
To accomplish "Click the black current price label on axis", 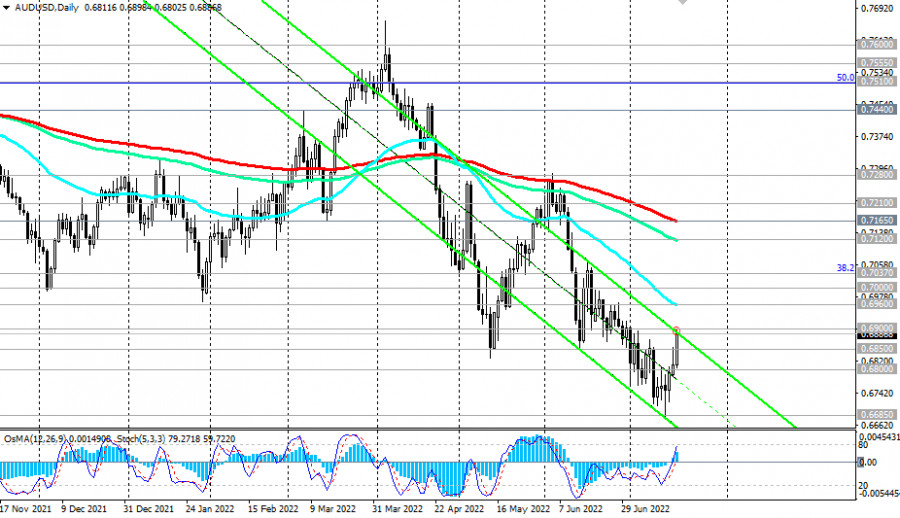I will point(876,335).
